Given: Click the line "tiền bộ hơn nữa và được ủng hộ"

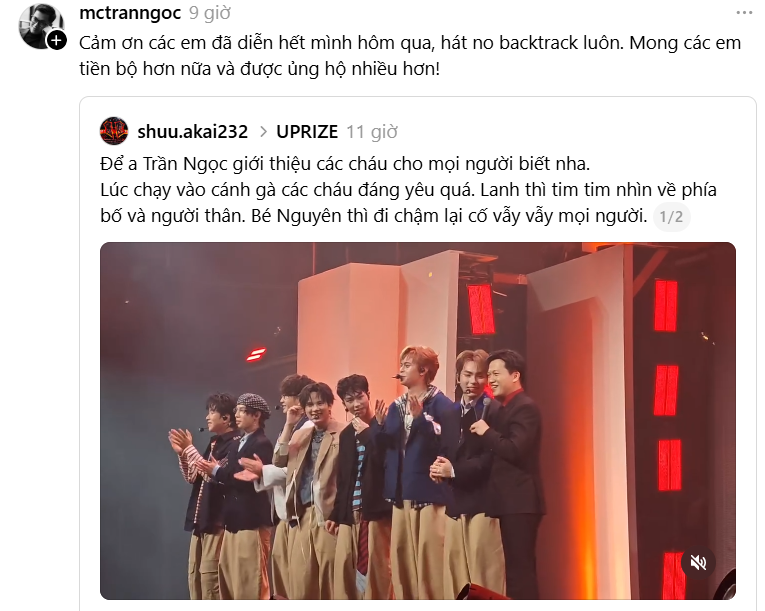Looking at the screenshot, I should (260, 69).
